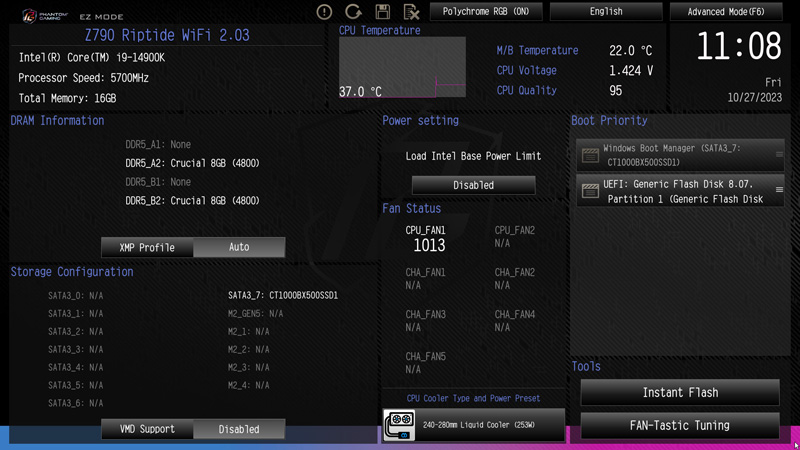Click CPU_FAN1 speed reading 1013

[x=429, y=245]
